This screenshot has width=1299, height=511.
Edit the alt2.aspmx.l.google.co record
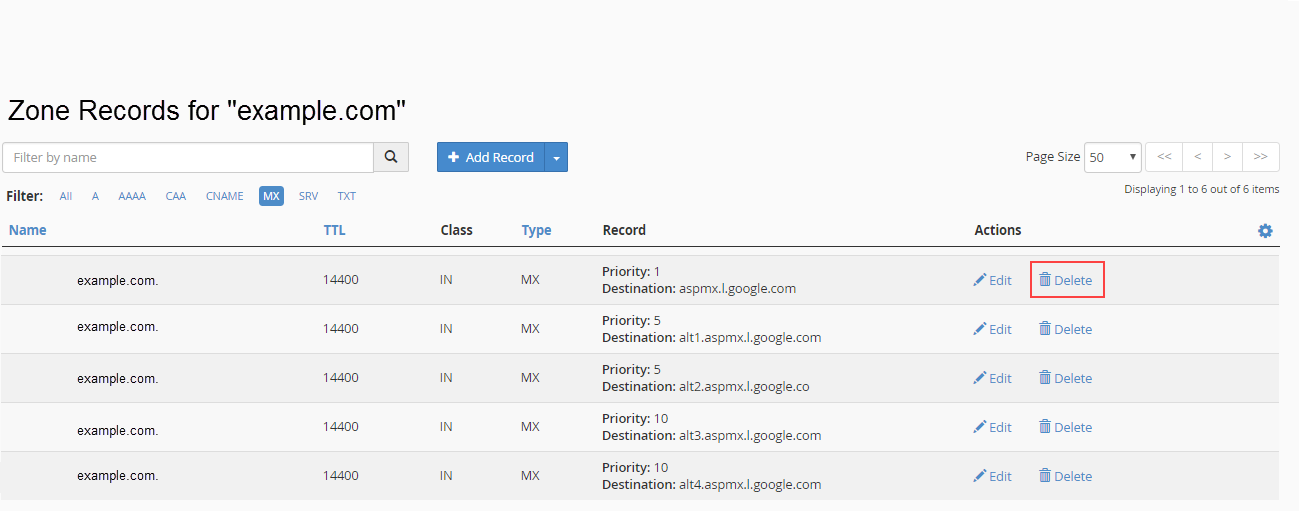[992, 378]
